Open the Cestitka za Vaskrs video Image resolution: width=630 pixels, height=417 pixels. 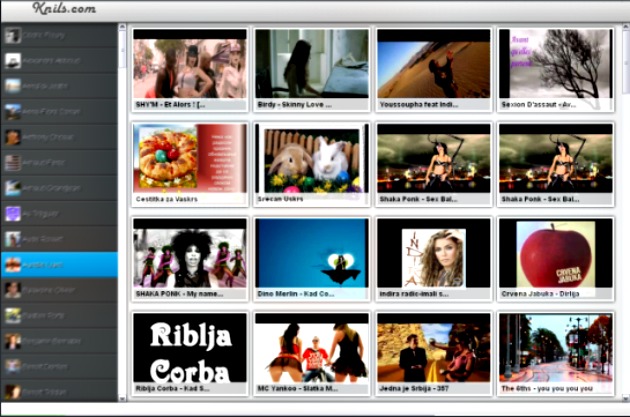coord(190,164)
